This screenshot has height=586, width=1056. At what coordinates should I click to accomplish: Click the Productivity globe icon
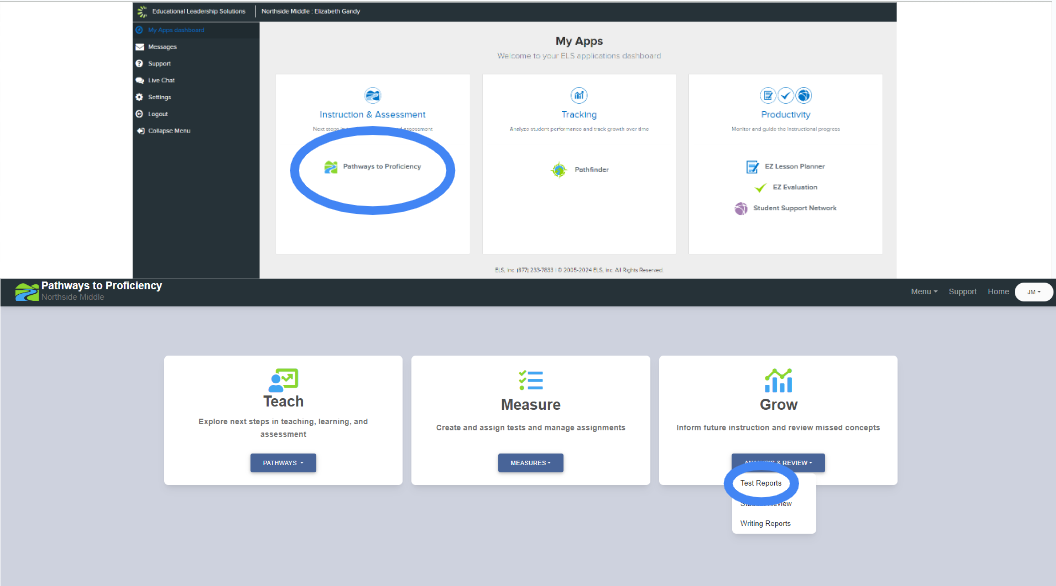click(803, 95)
